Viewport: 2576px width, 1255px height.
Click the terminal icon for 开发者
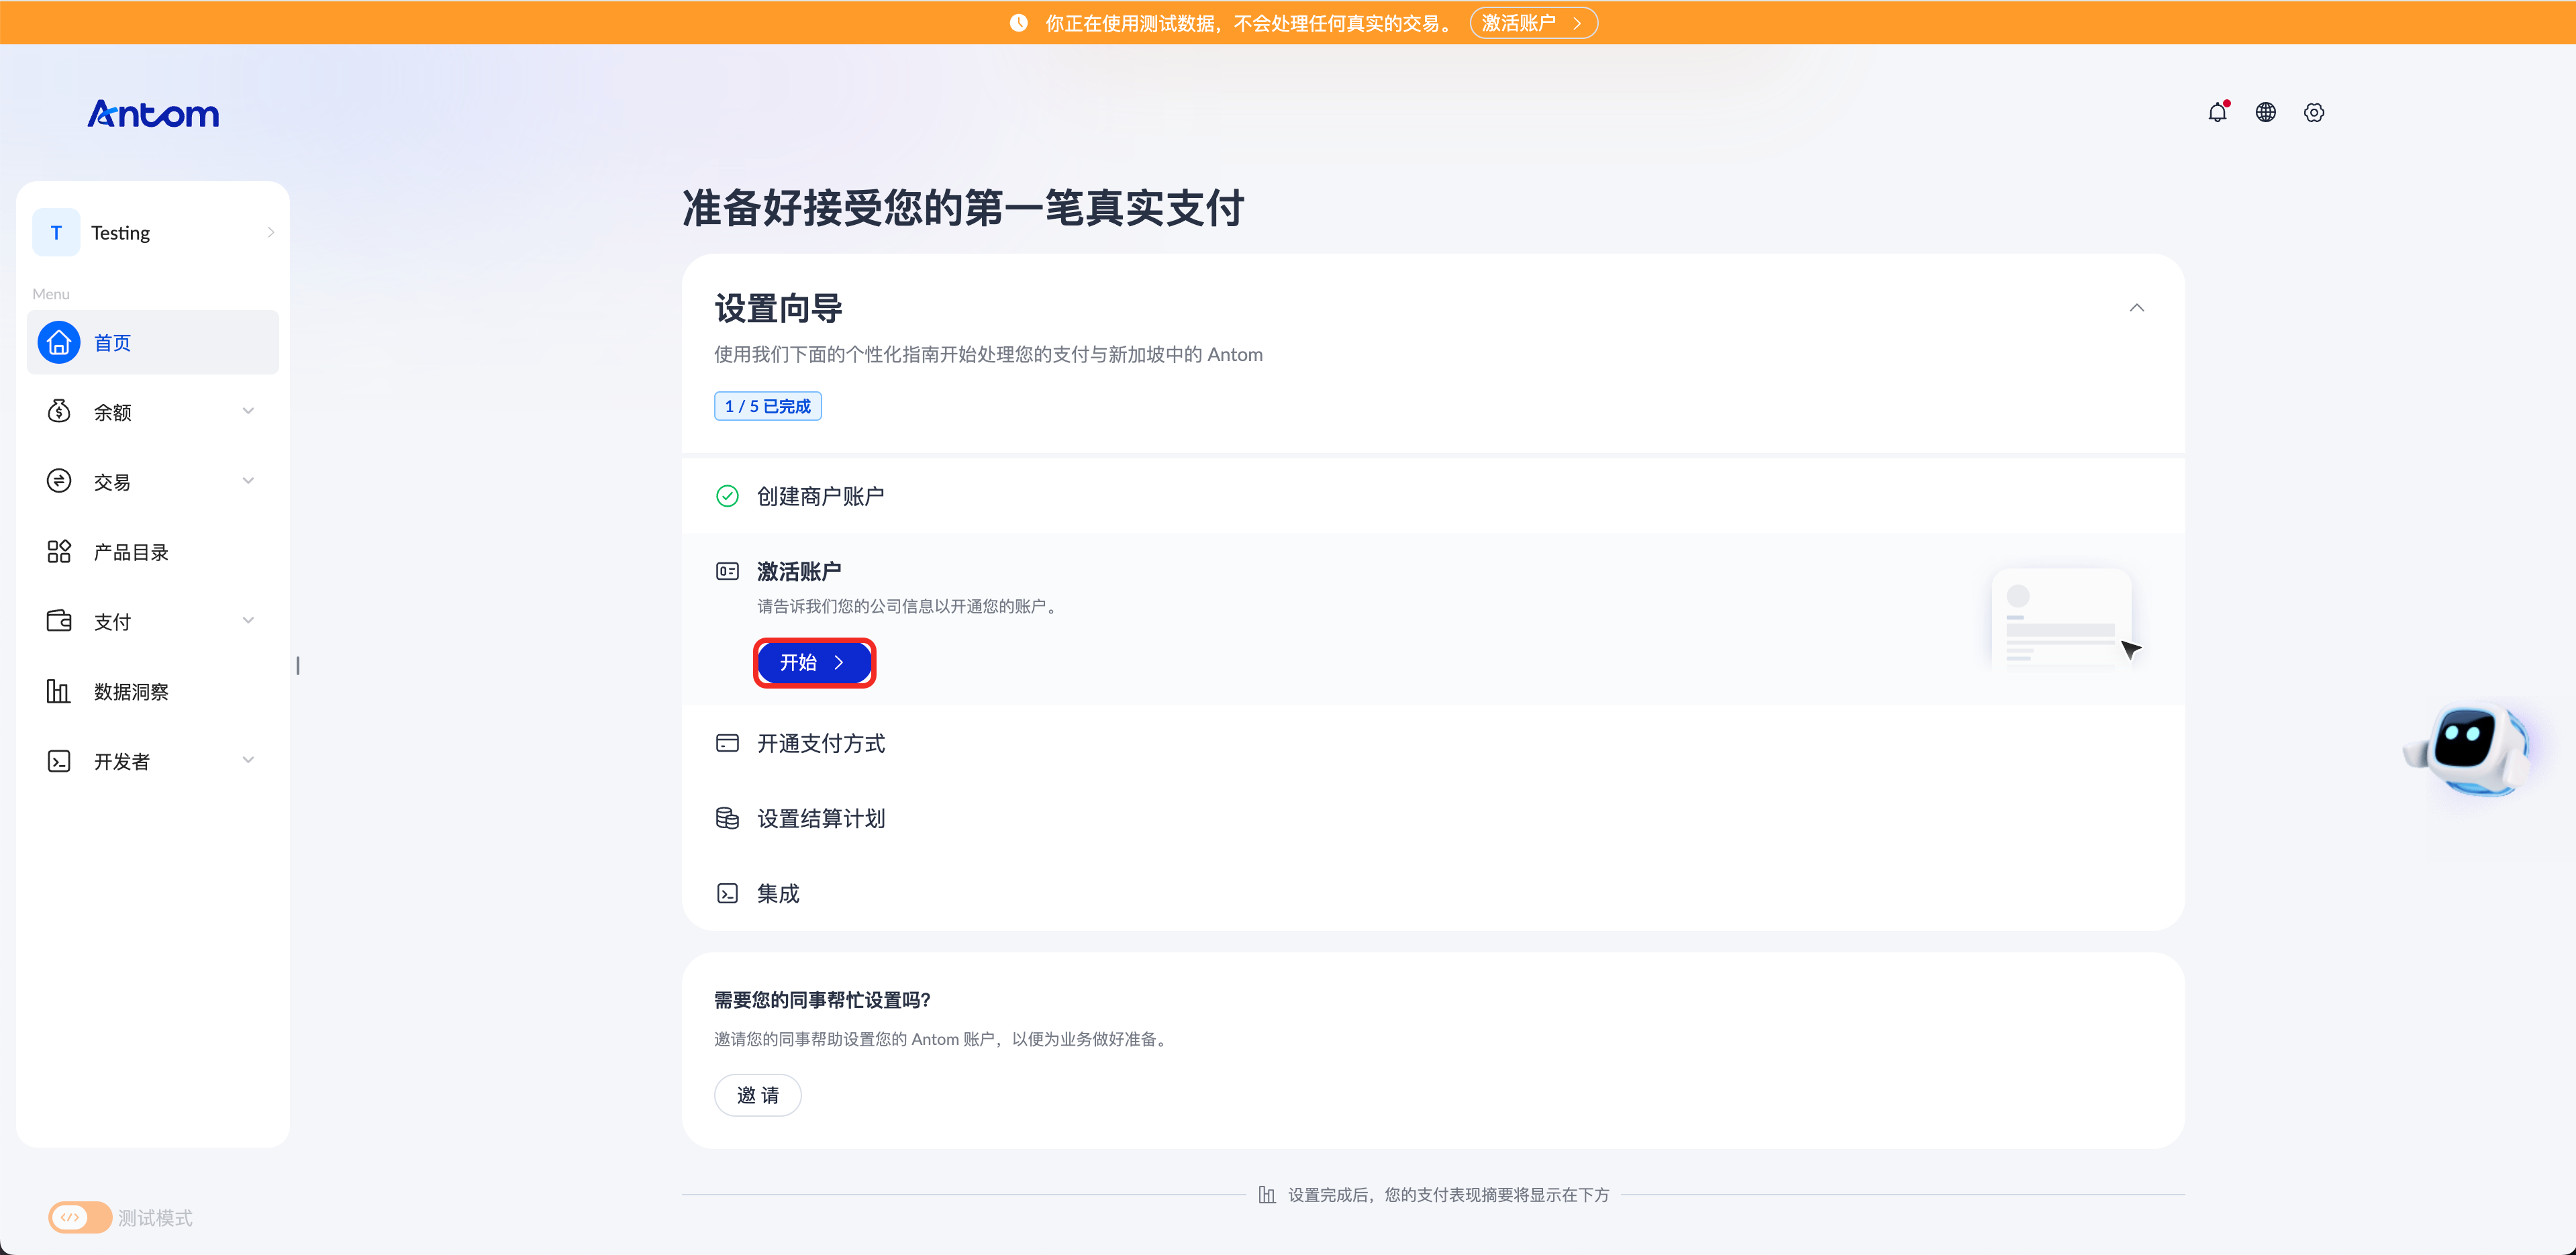tap(59, 761)
